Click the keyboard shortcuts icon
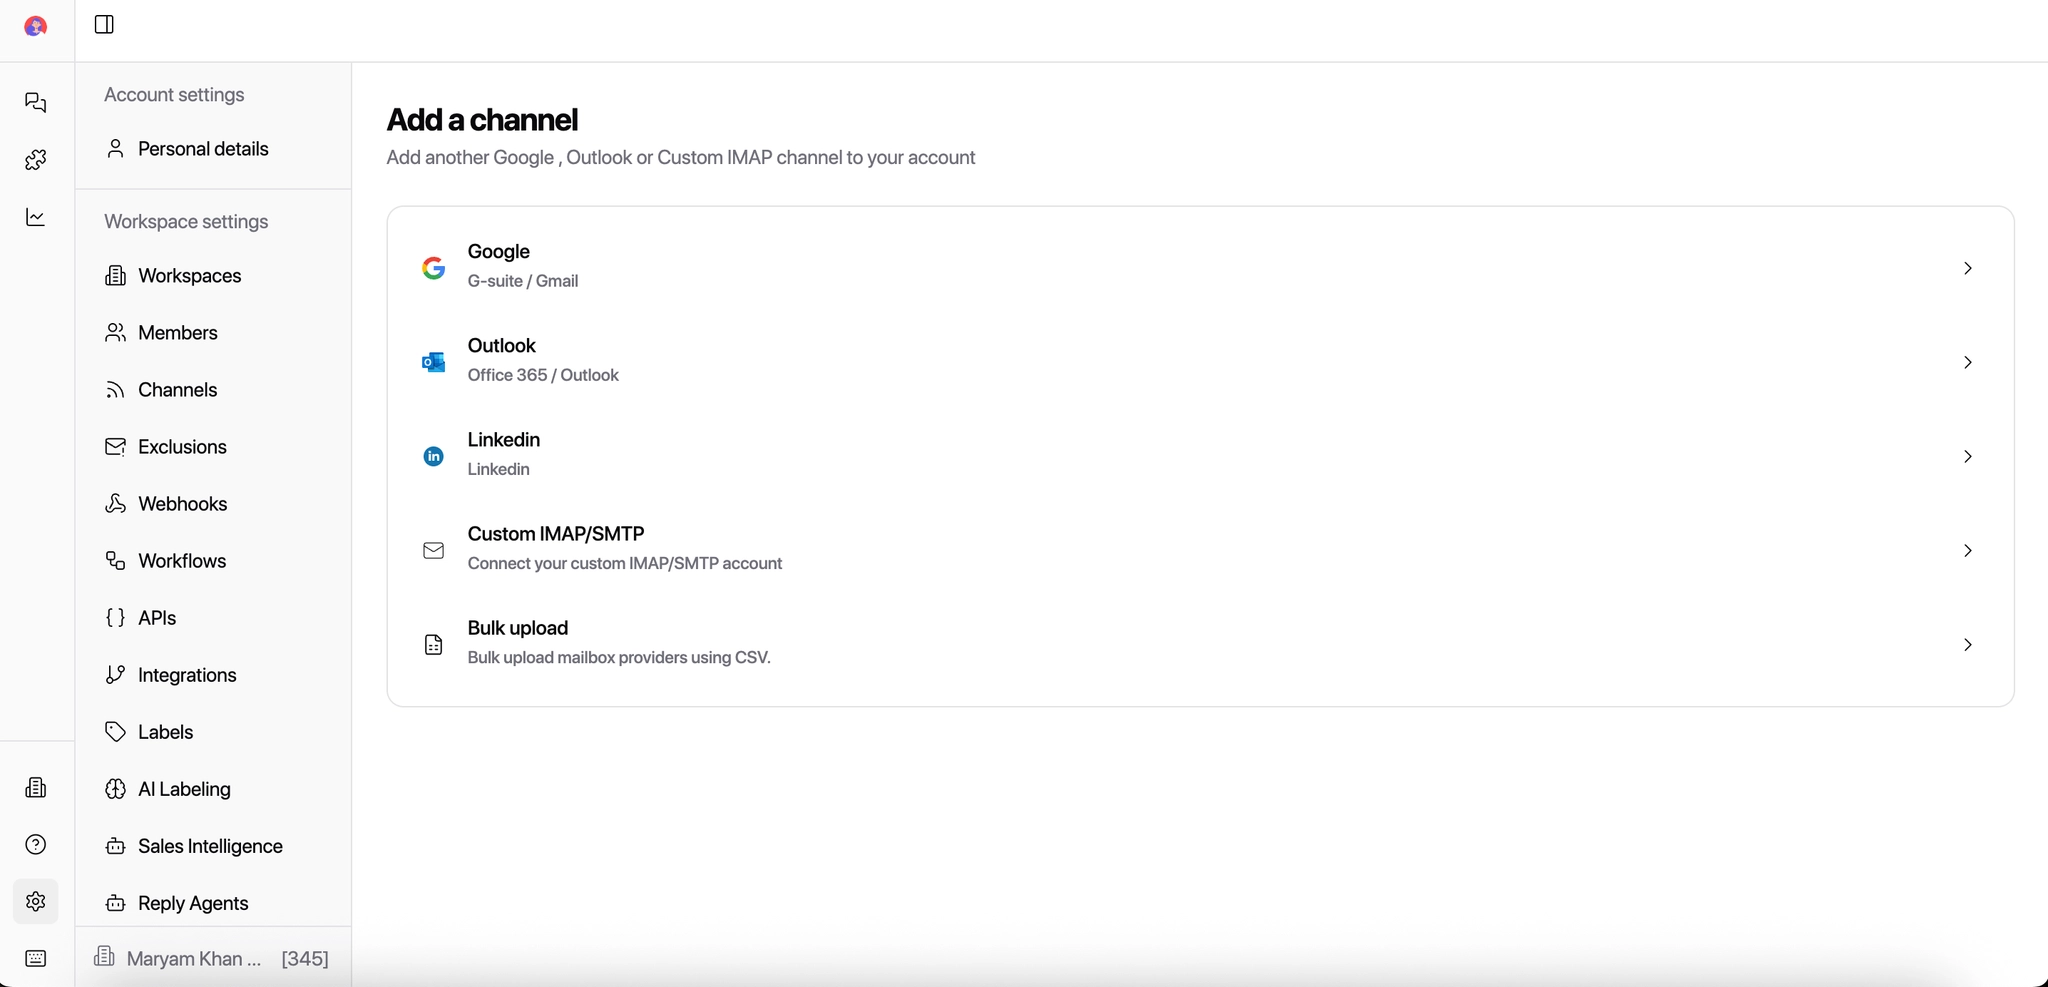2048x987 pixels. pyautogui.click(x=36, y=958)
